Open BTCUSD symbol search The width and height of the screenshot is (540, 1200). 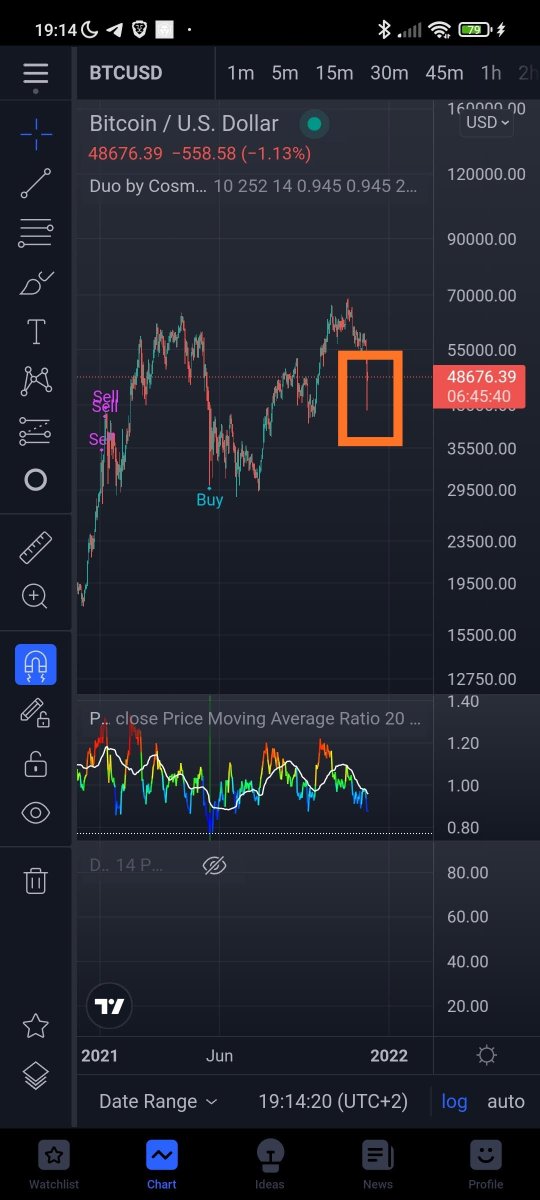point(126,73)
